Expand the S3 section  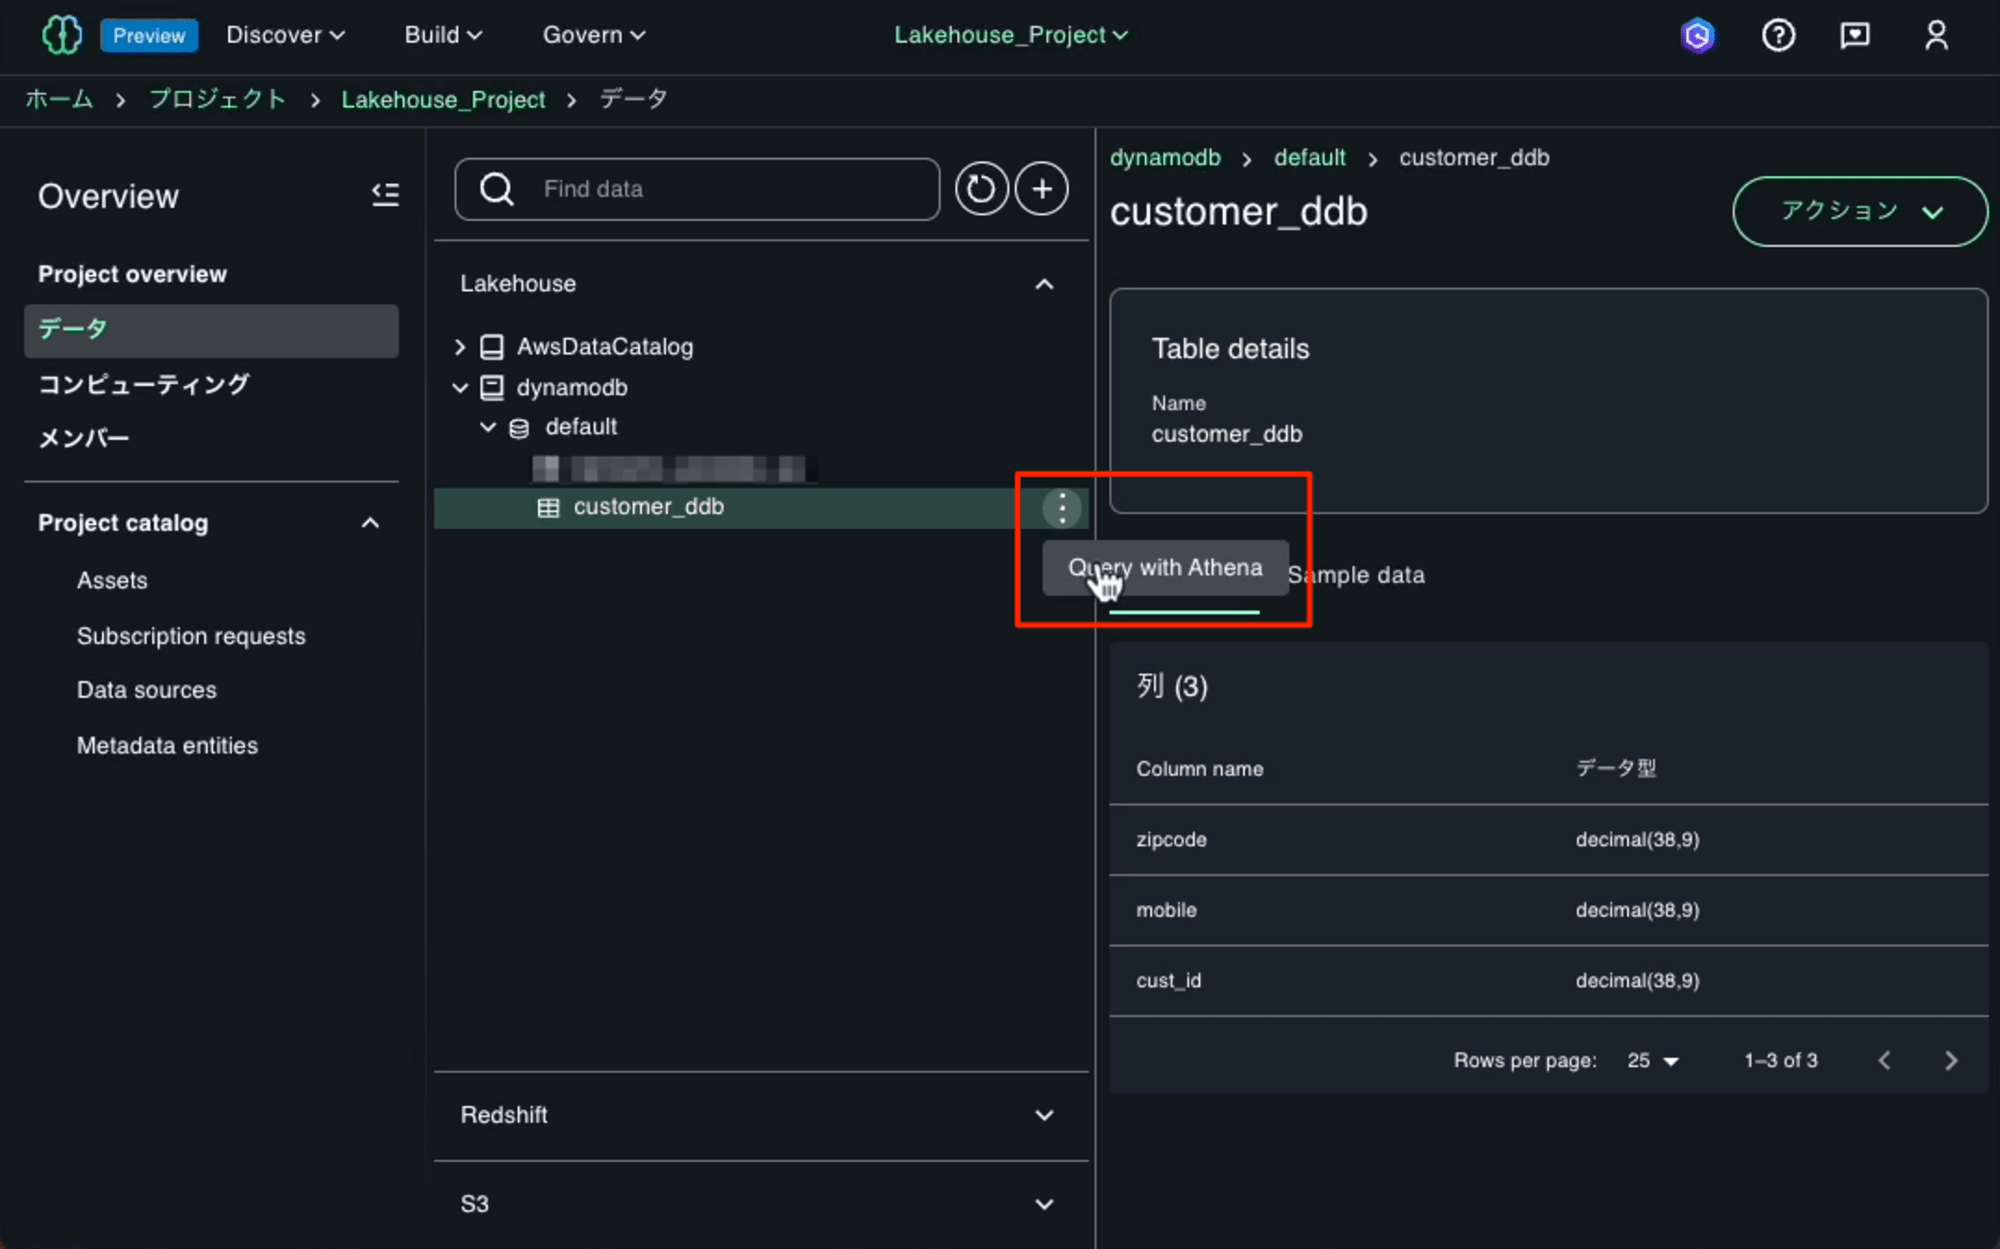[x=1044, y=1204]
